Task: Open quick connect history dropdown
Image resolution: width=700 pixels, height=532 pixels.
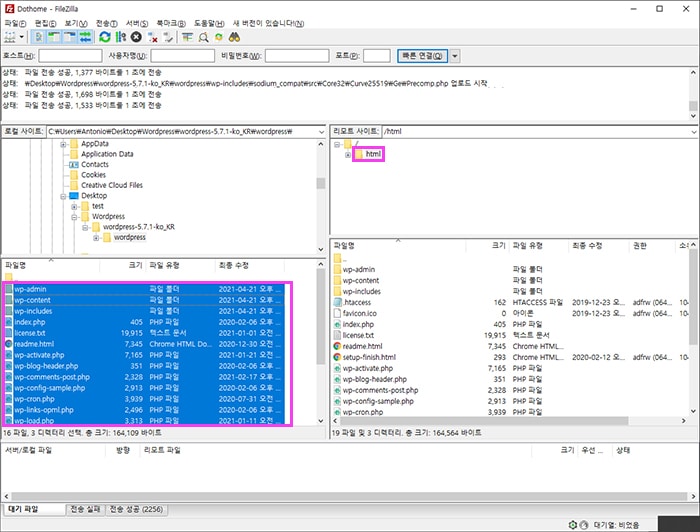Action: (454, 56)
